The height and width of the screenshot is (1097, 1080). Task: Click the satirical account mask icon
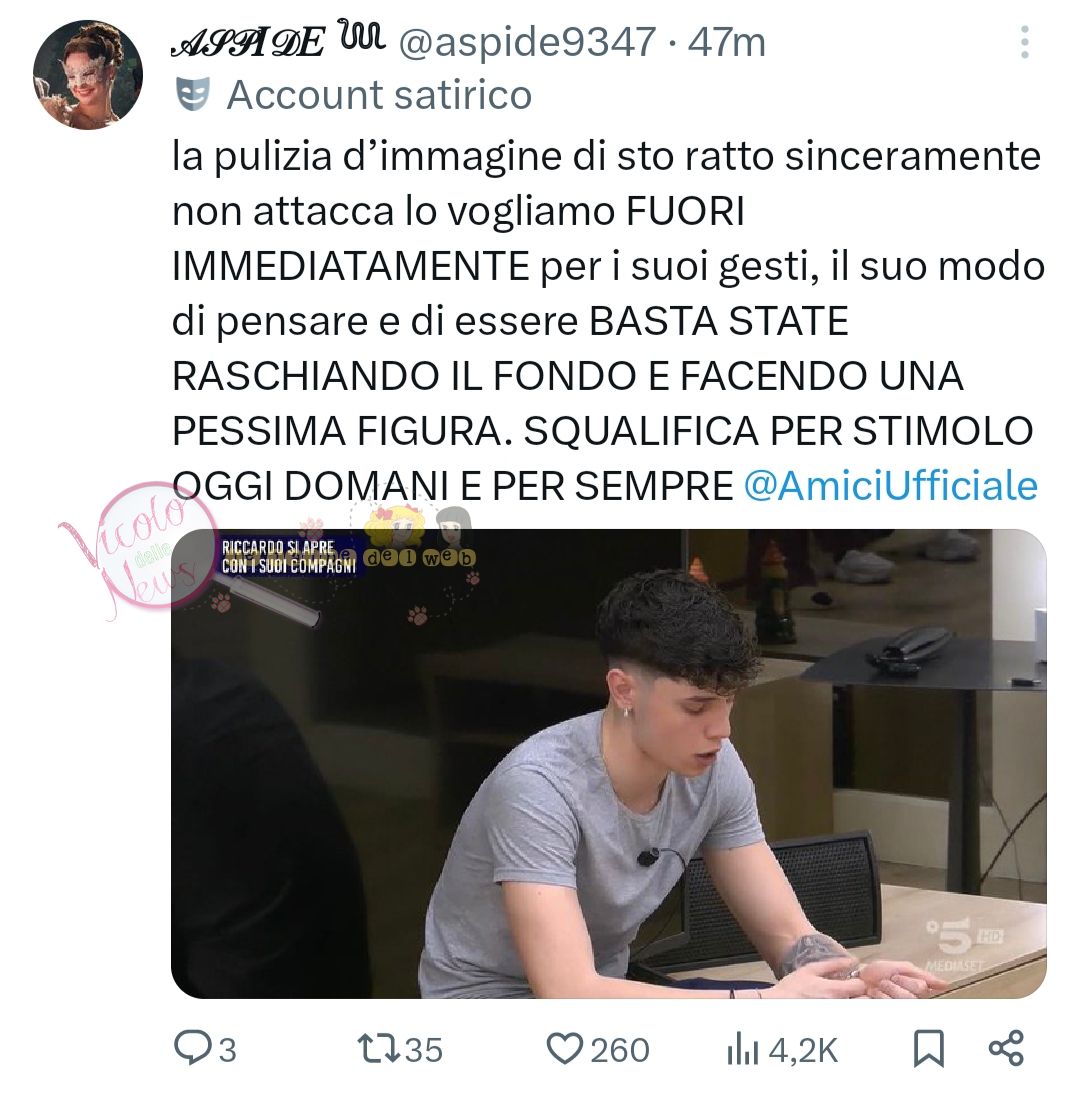pos(193,94)
